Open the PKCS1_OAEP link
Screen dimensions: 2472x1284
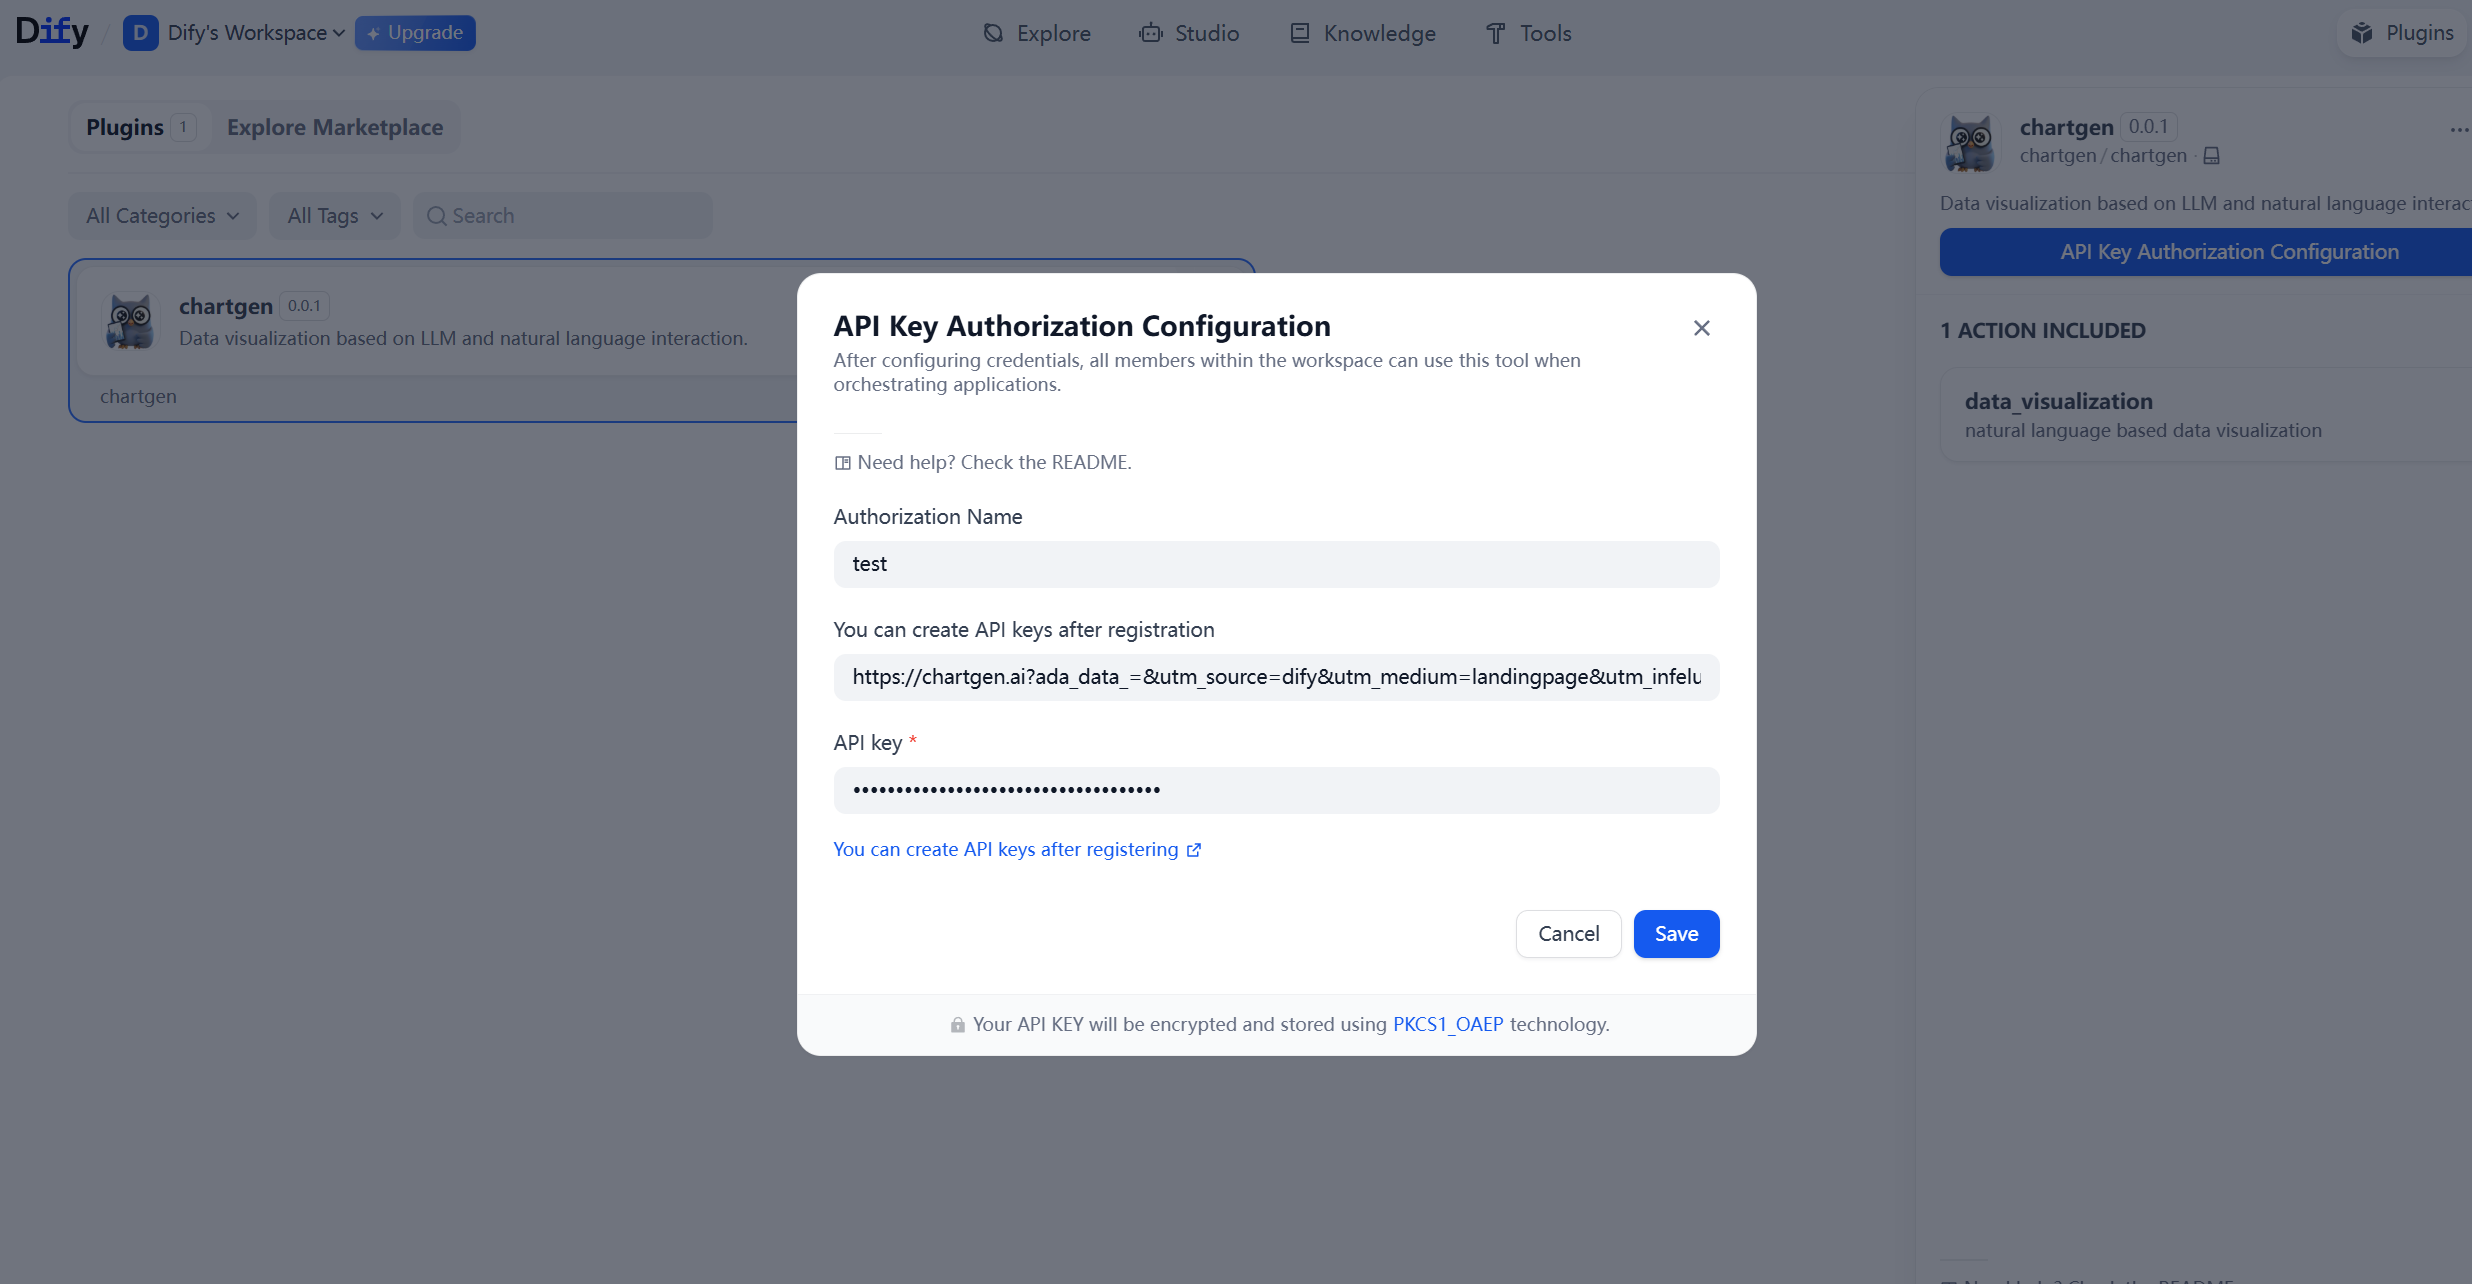[x=1447, y=1024]
